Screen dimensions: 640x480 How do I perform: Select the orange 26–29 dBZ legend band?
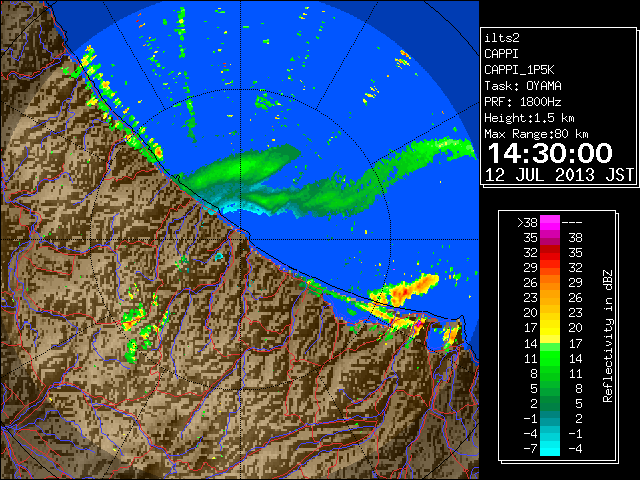(550, 282)
